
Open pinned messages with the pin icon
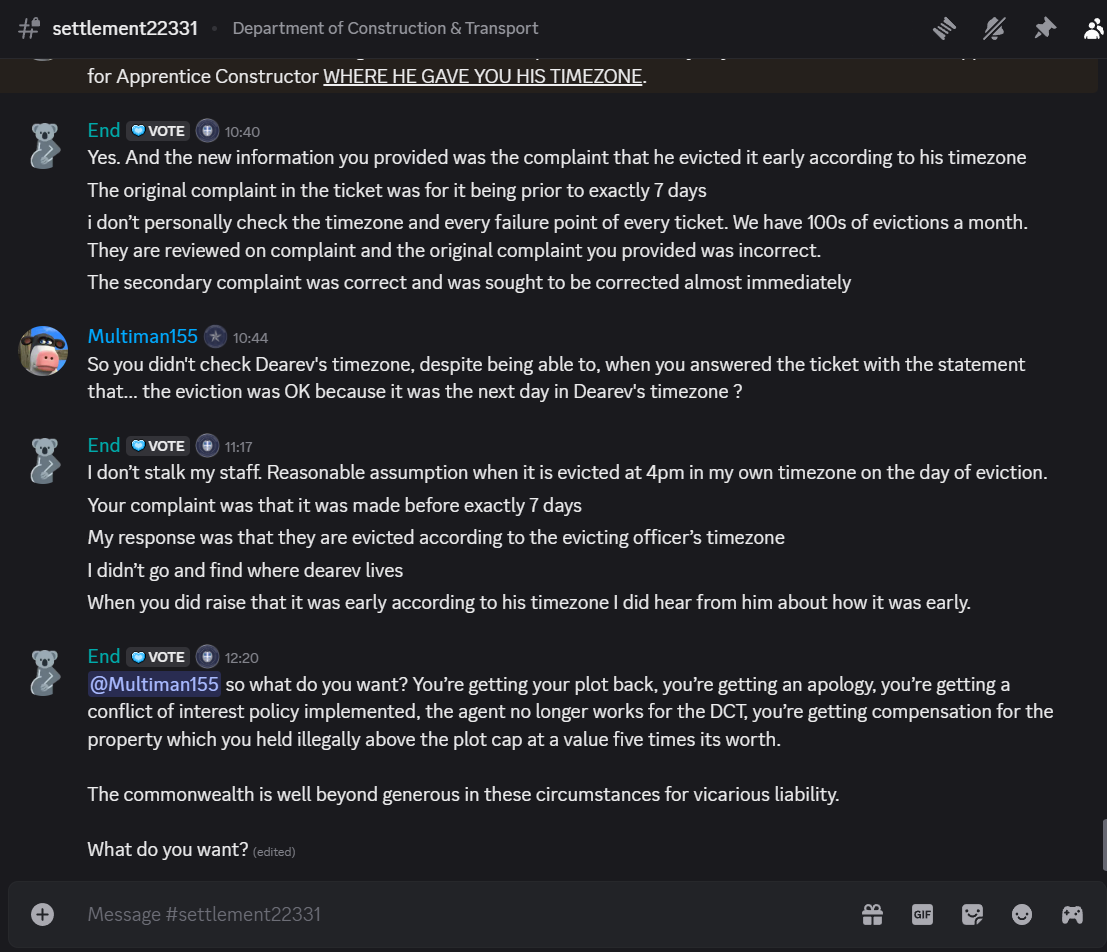[x=1045, y=28]
